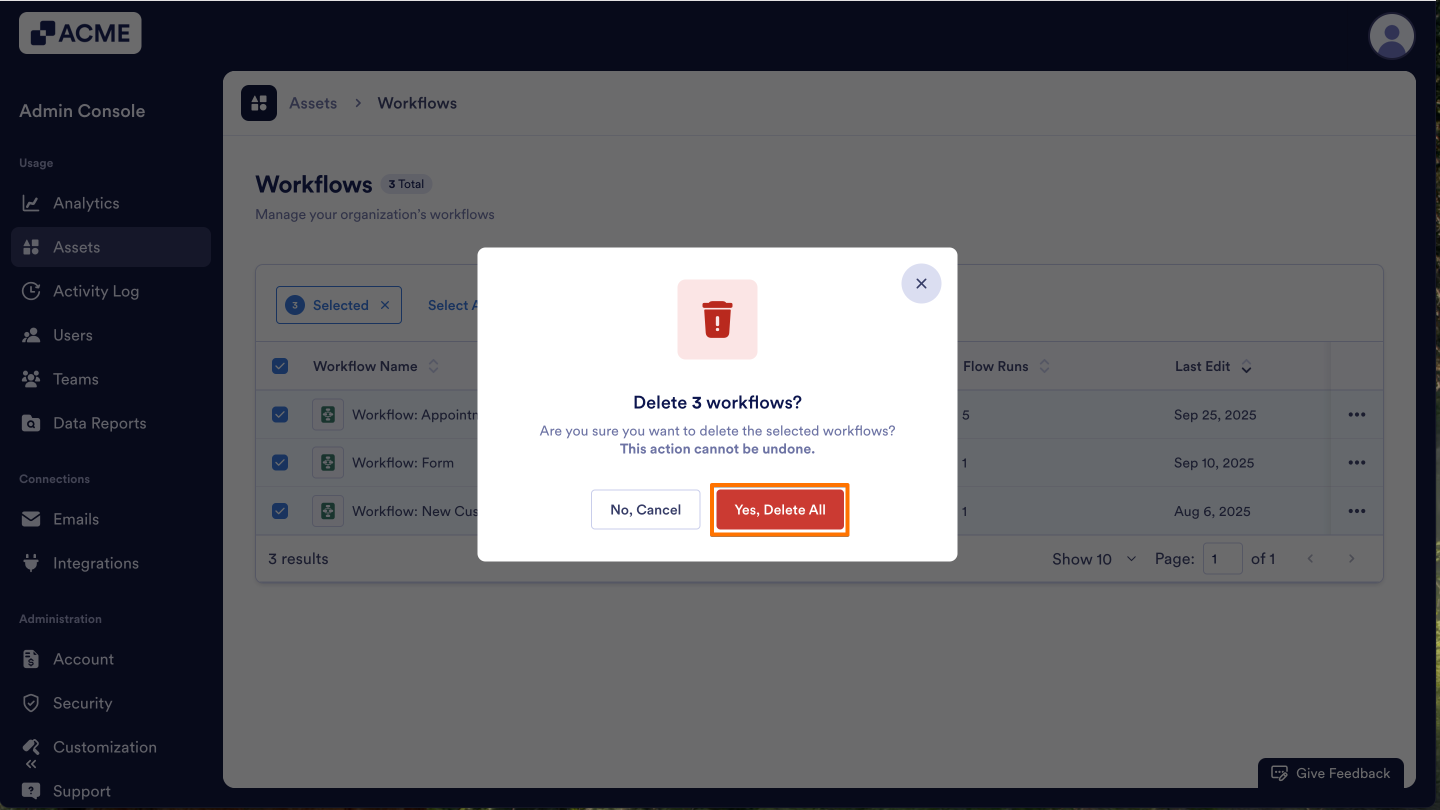This screenshot has width=1440, height=810.
Task: Open the ellipsis actions menu for Workflow: Appointment
Action: click(1356, 414)
